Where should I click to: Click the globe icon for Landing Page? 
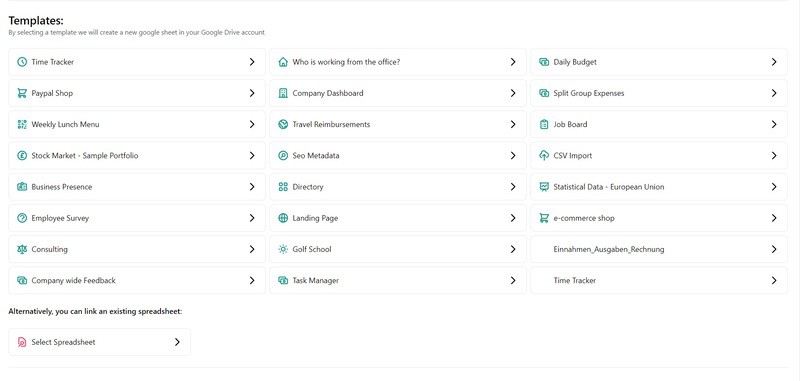[283, 218]
